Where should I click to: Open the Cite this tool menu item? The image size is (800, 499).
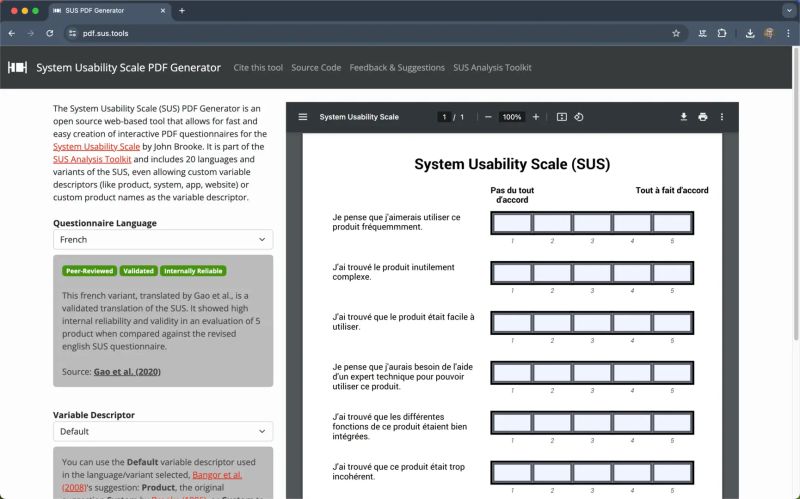tap(258, 67)
